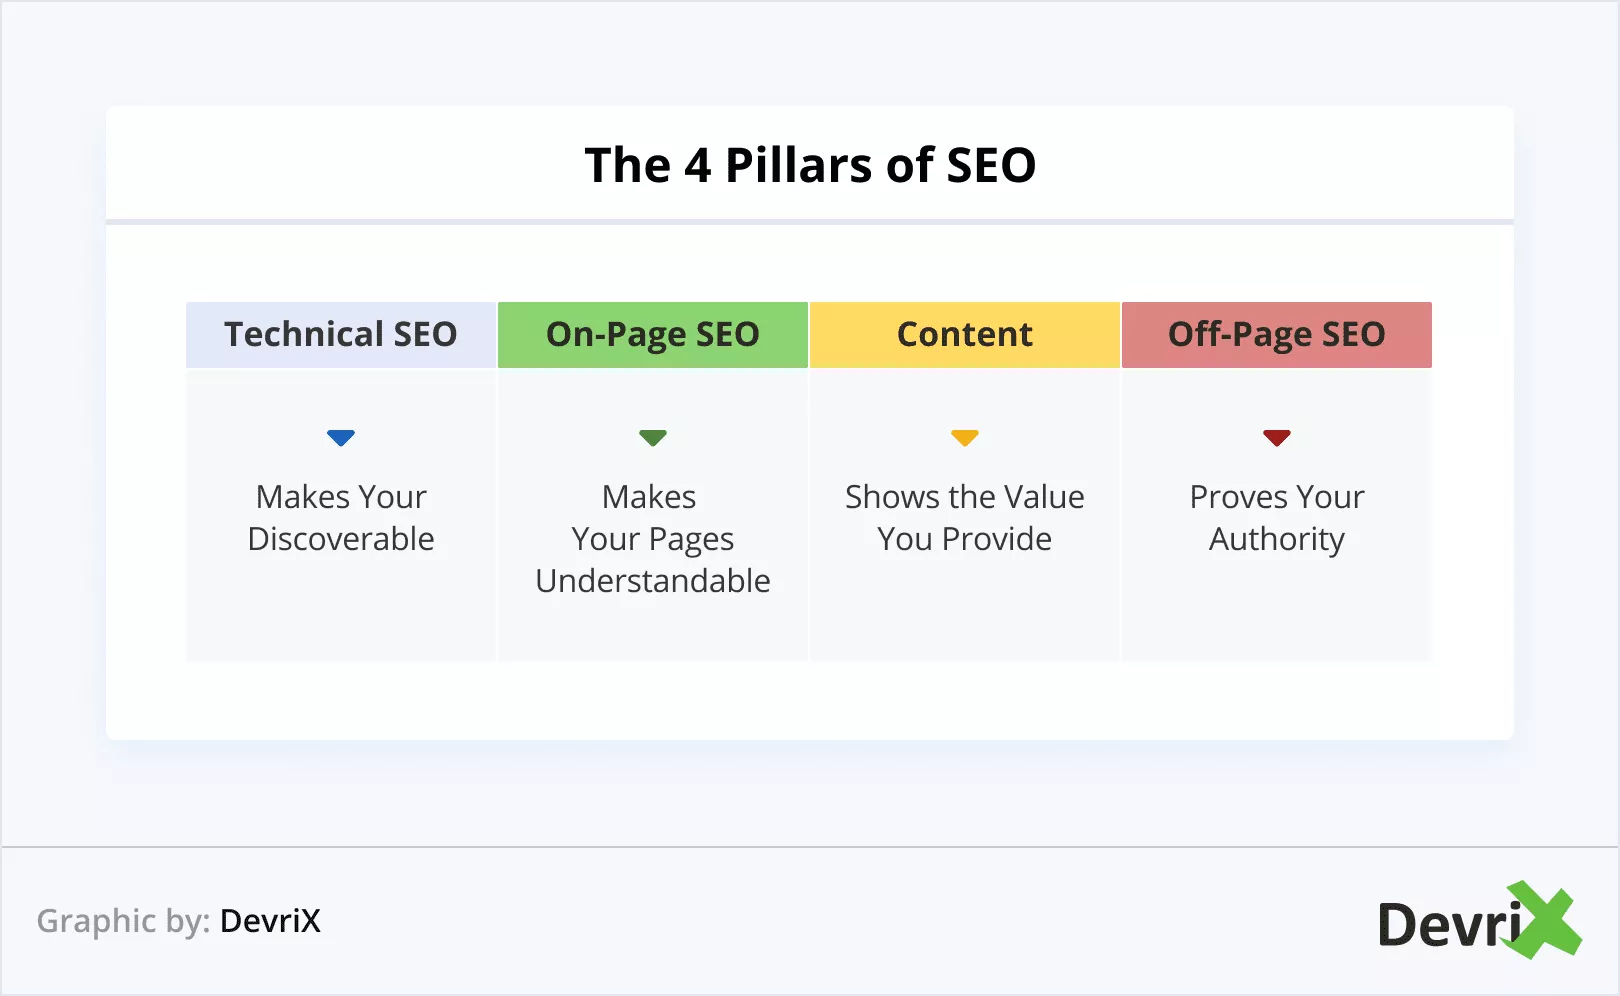Click the gray 'Graphic by:' label
Viewport: 1620px width, 996px height.
(123, 921)
